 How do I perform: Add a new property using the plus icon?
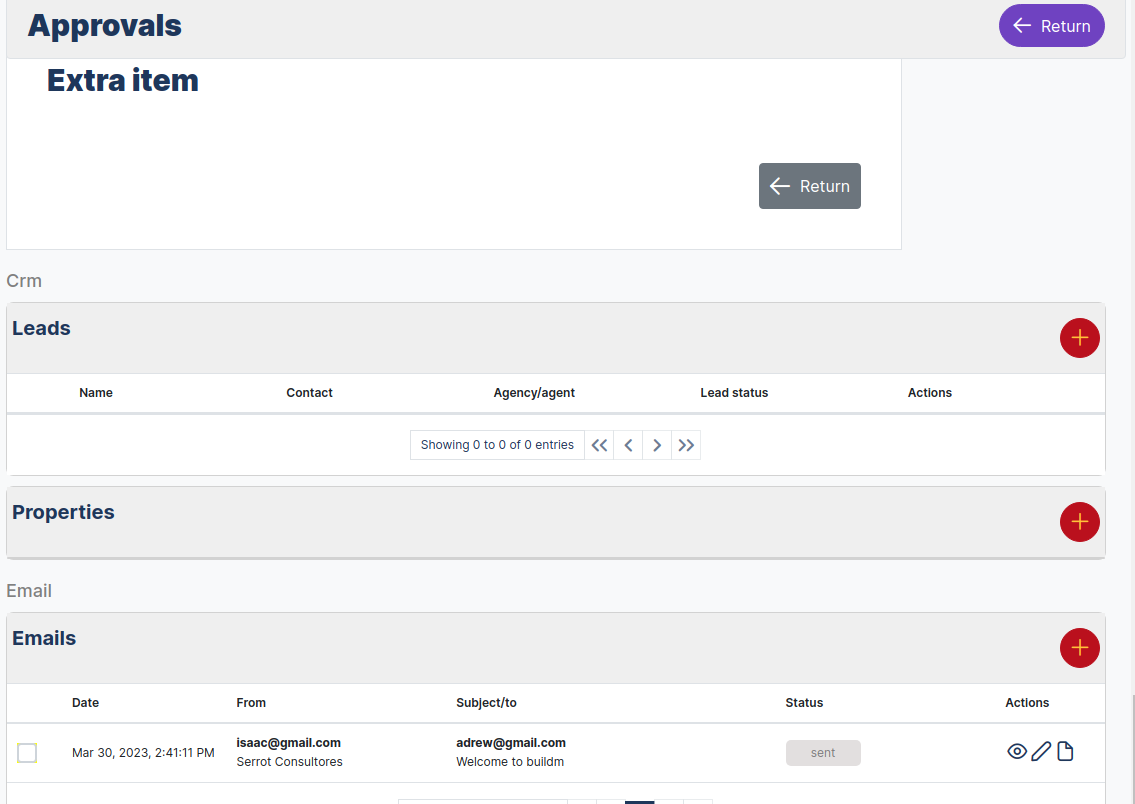(x=1079, y=521)
